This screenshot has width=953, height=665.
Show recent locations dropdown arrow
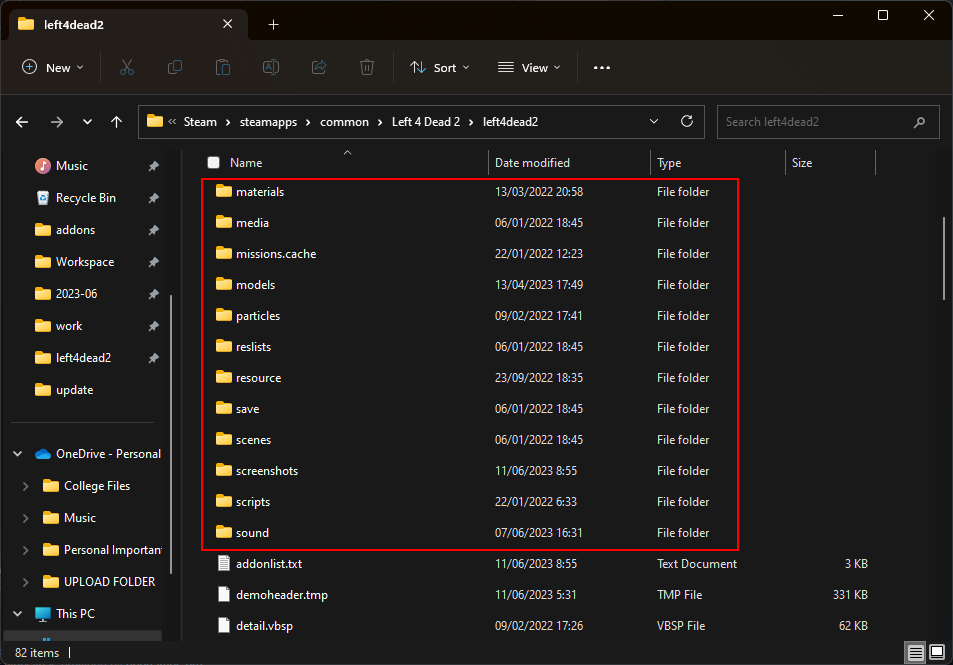(x=88, y=122)
